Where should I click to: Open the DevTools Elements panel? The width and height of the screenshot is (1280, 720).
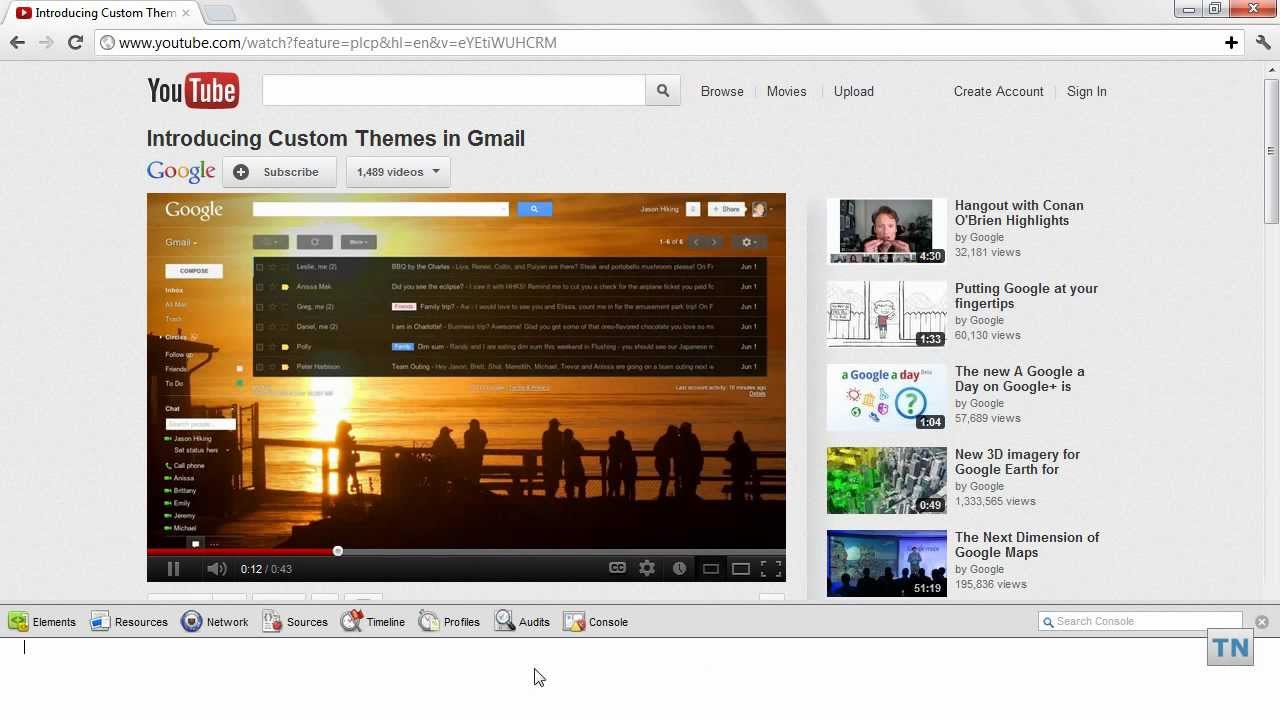42,622
